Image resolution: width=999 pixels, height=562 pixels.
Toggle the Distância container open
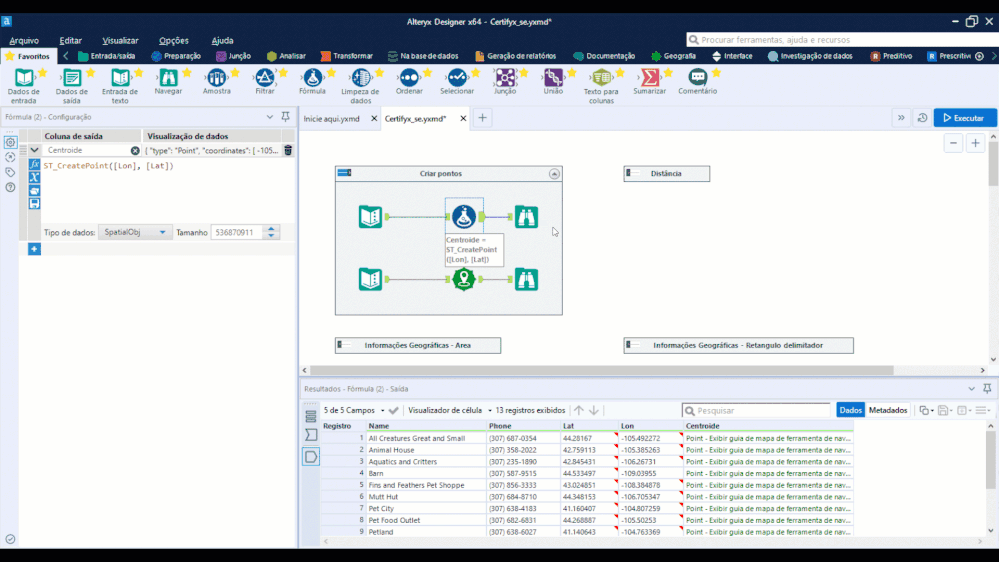[x=634, y=174]
